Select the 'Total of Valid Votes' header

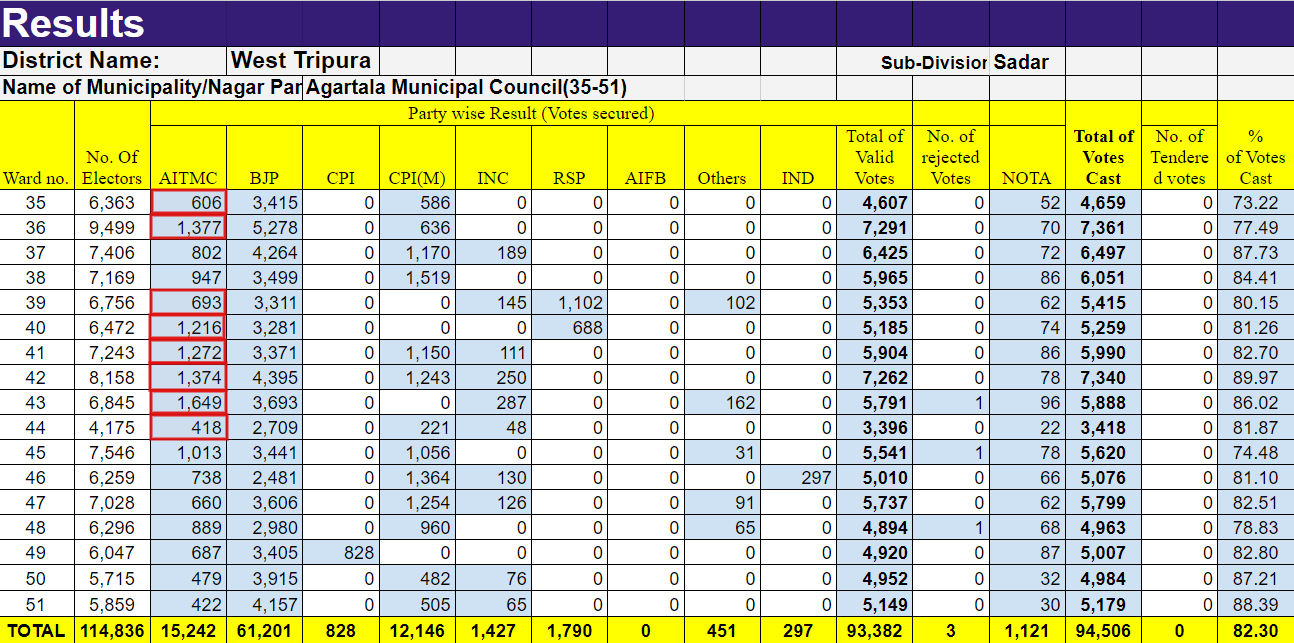874,158
